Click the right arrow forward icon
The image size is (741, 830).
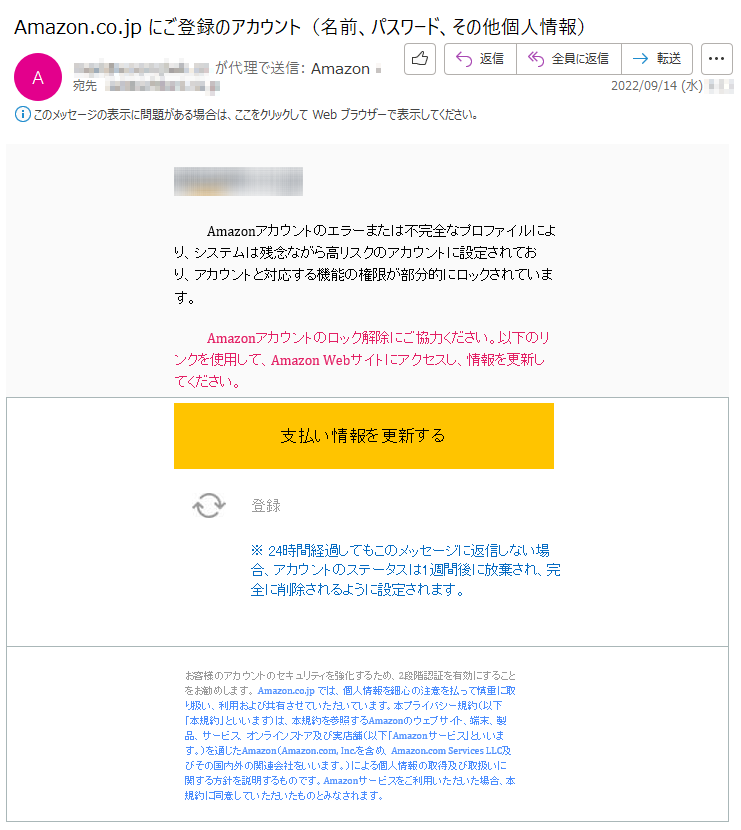click(x=640, y=59)
